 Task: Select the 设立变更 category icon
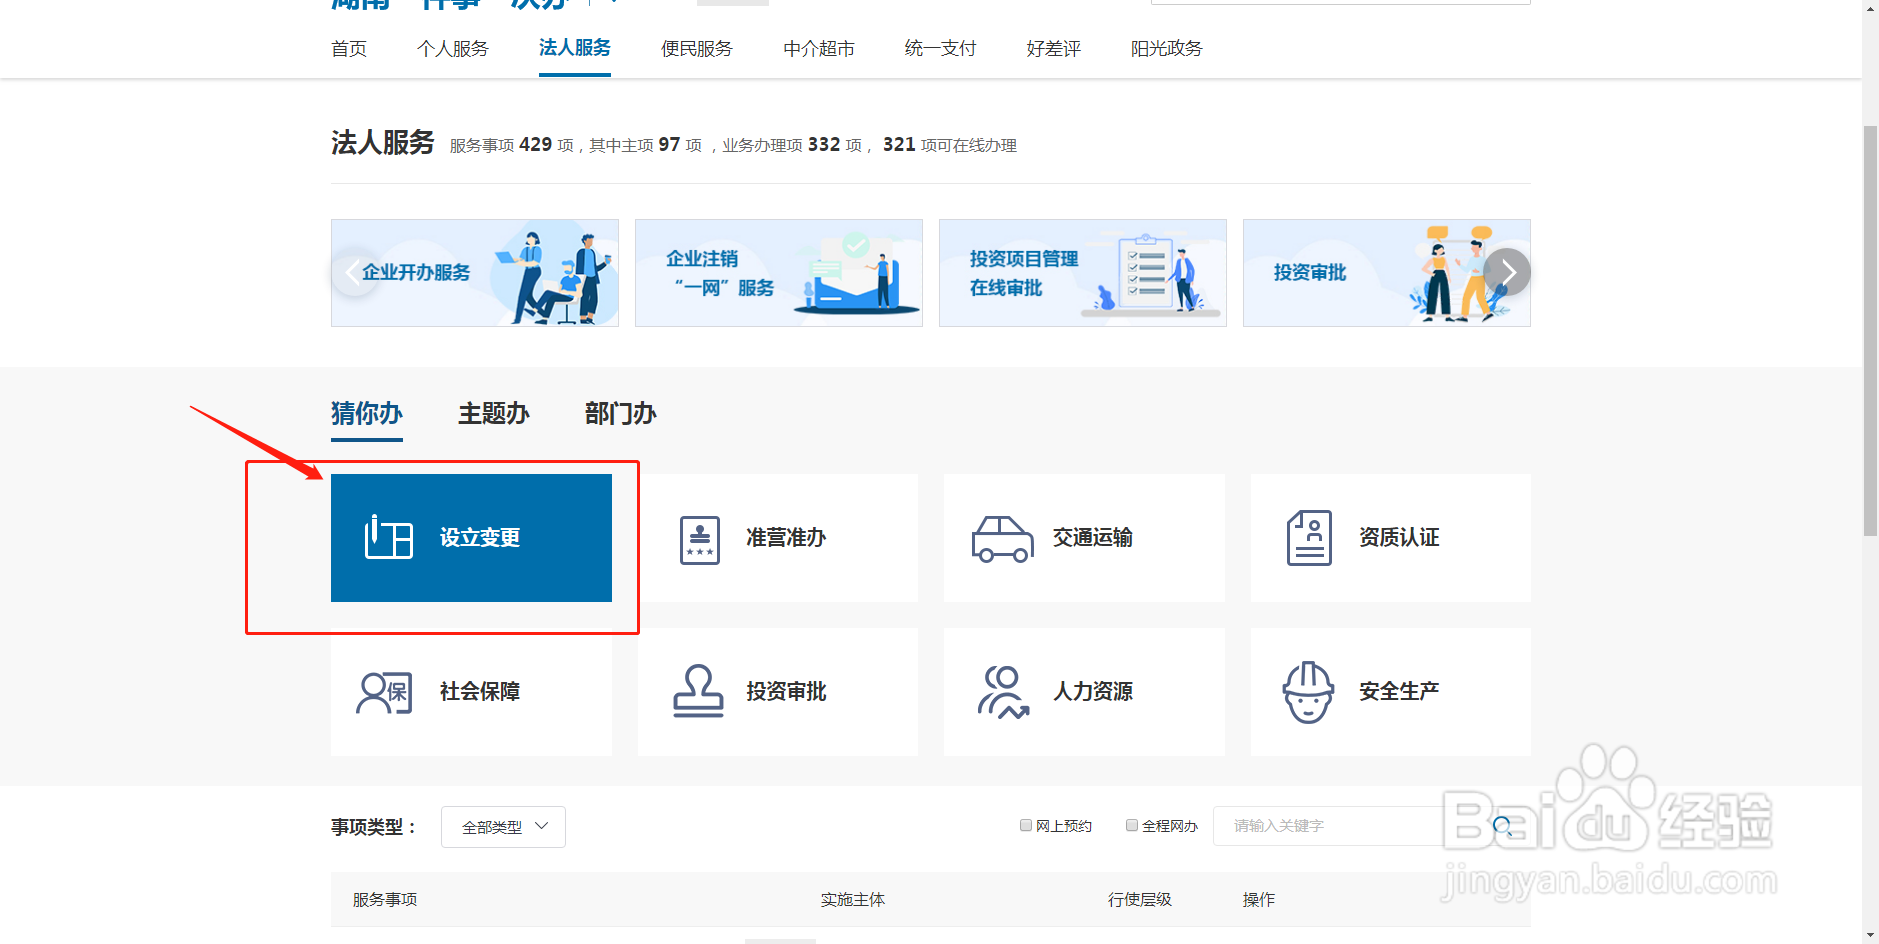pyautogui.click(x=386, y=537)
